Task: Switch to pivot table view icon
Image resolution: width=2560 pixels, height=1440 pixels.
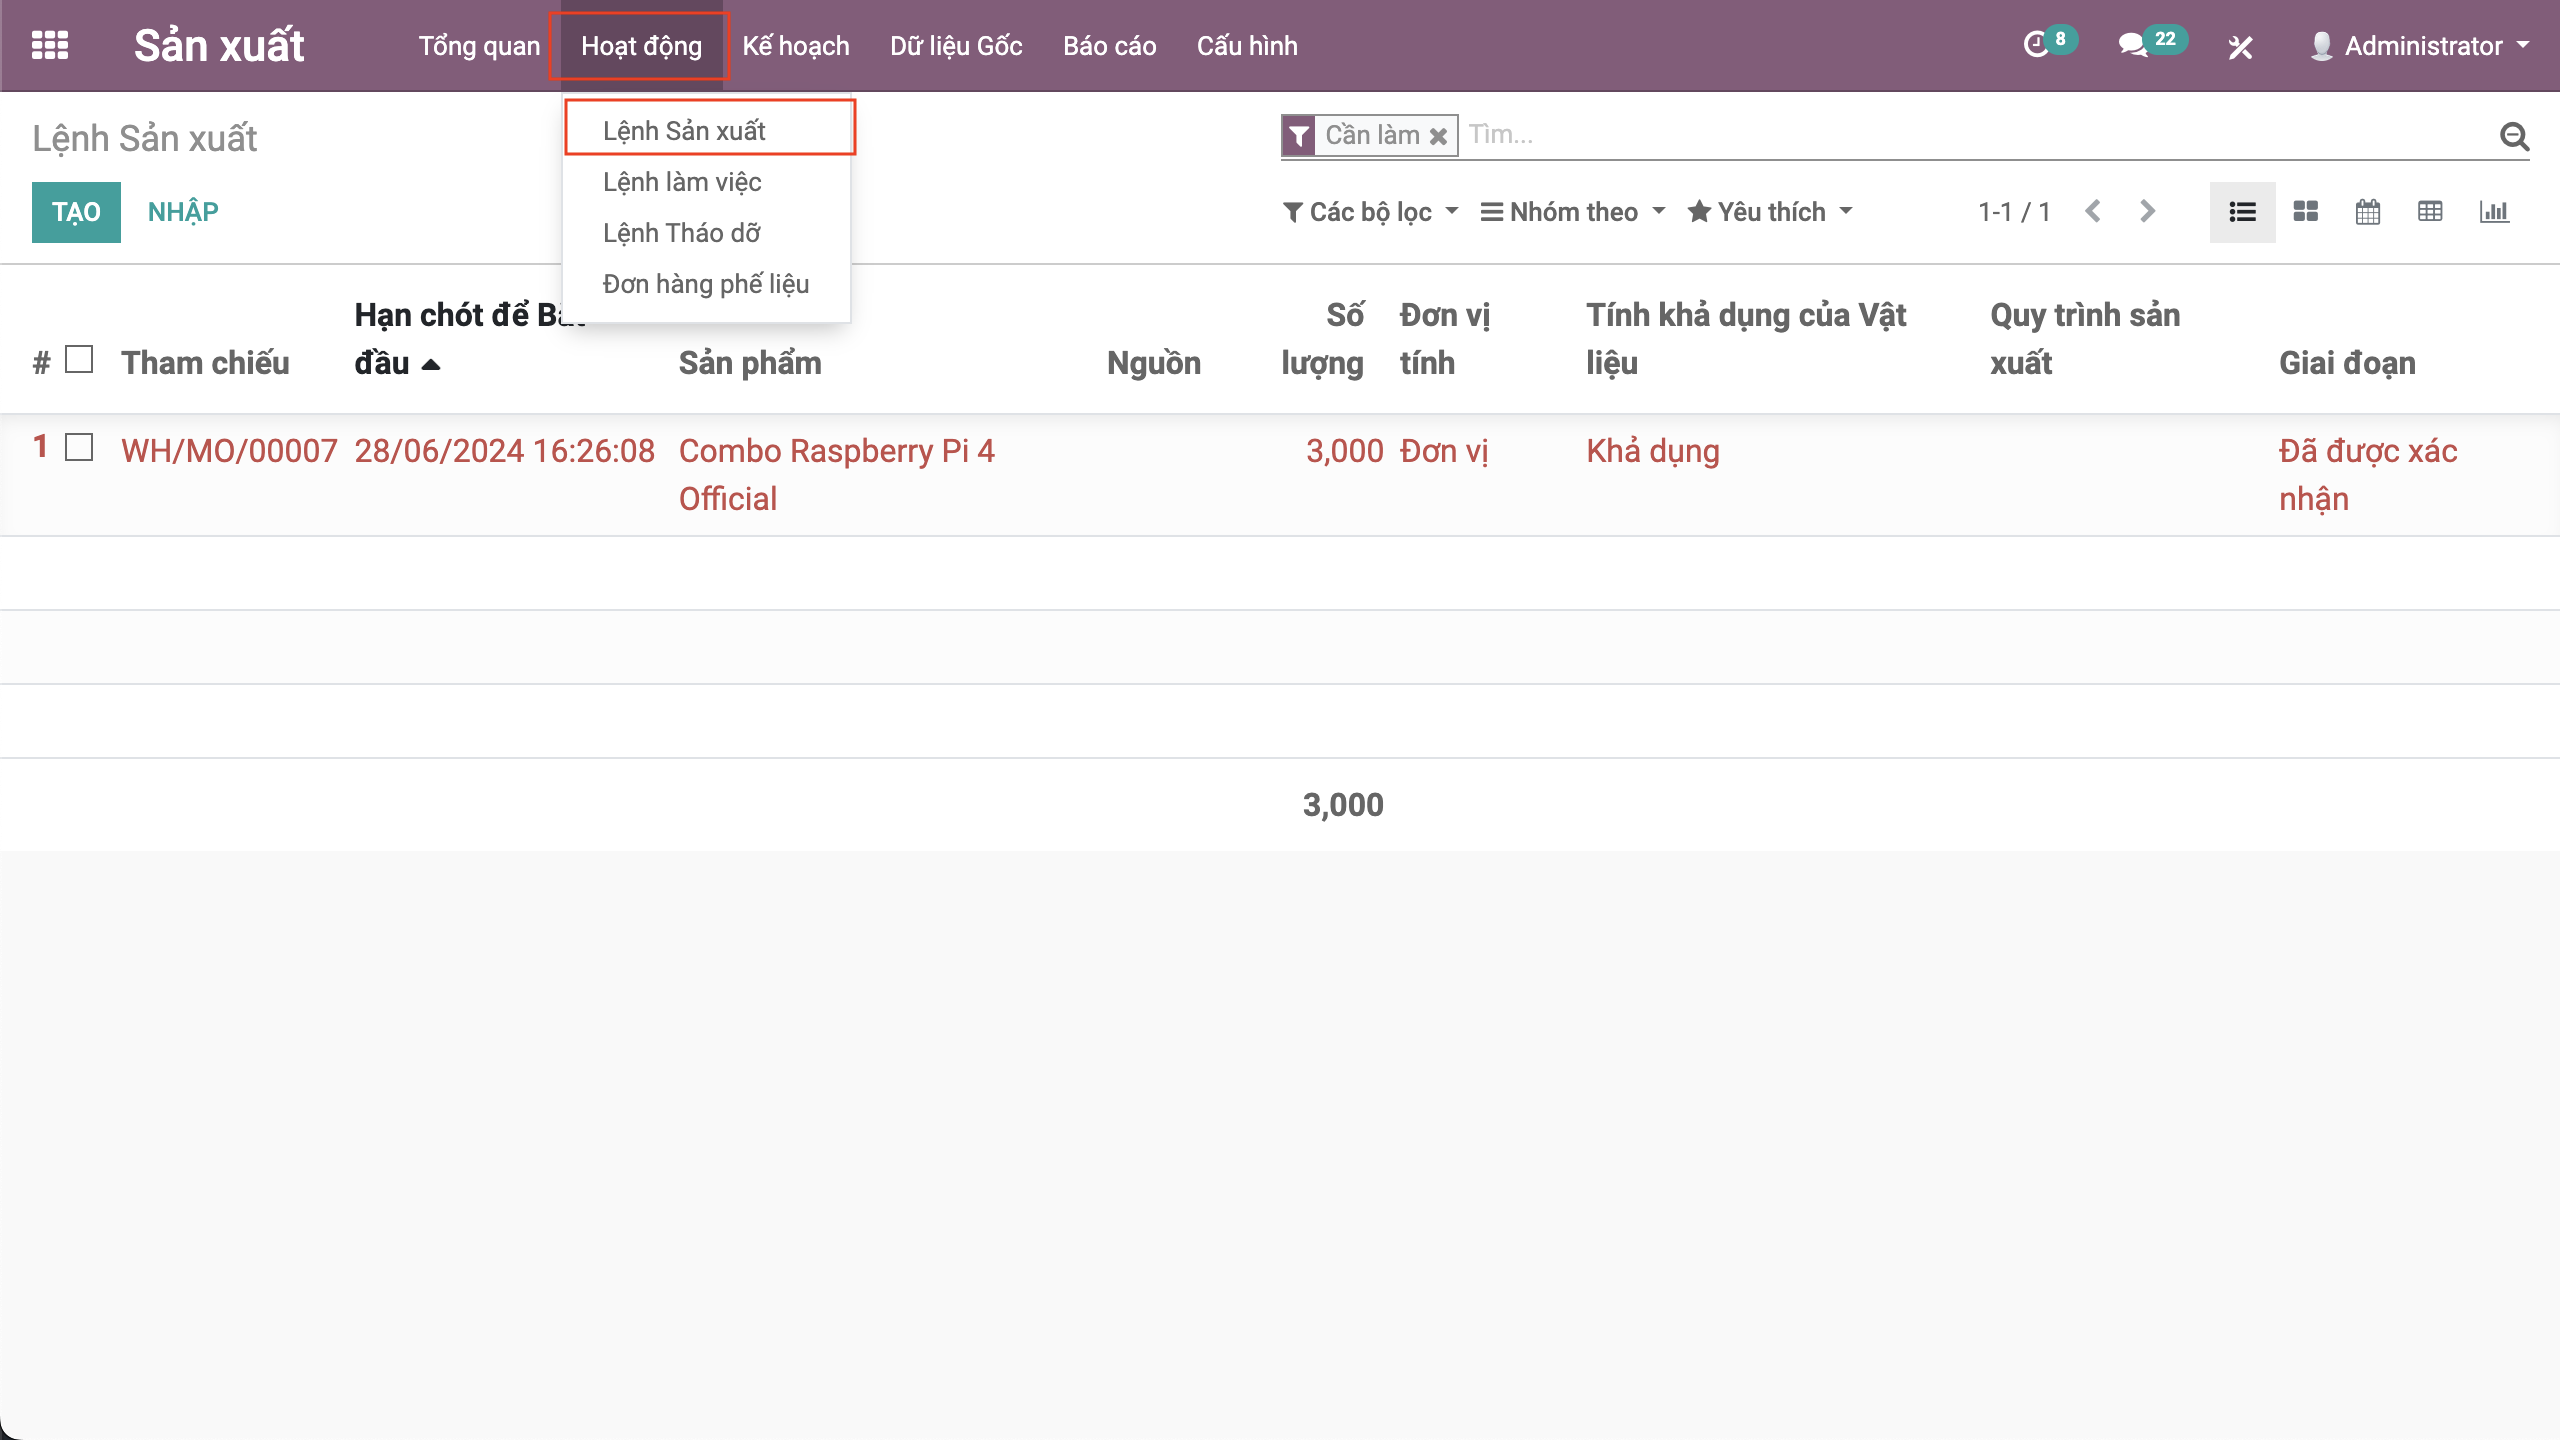Action: pos(2429,211)
